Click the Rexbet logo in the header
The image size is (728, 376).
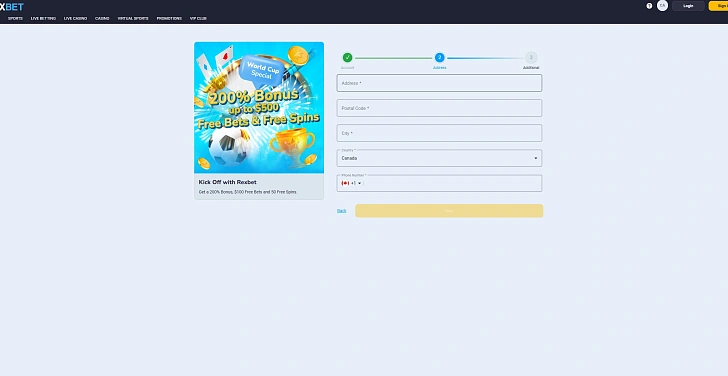point(12,6)
